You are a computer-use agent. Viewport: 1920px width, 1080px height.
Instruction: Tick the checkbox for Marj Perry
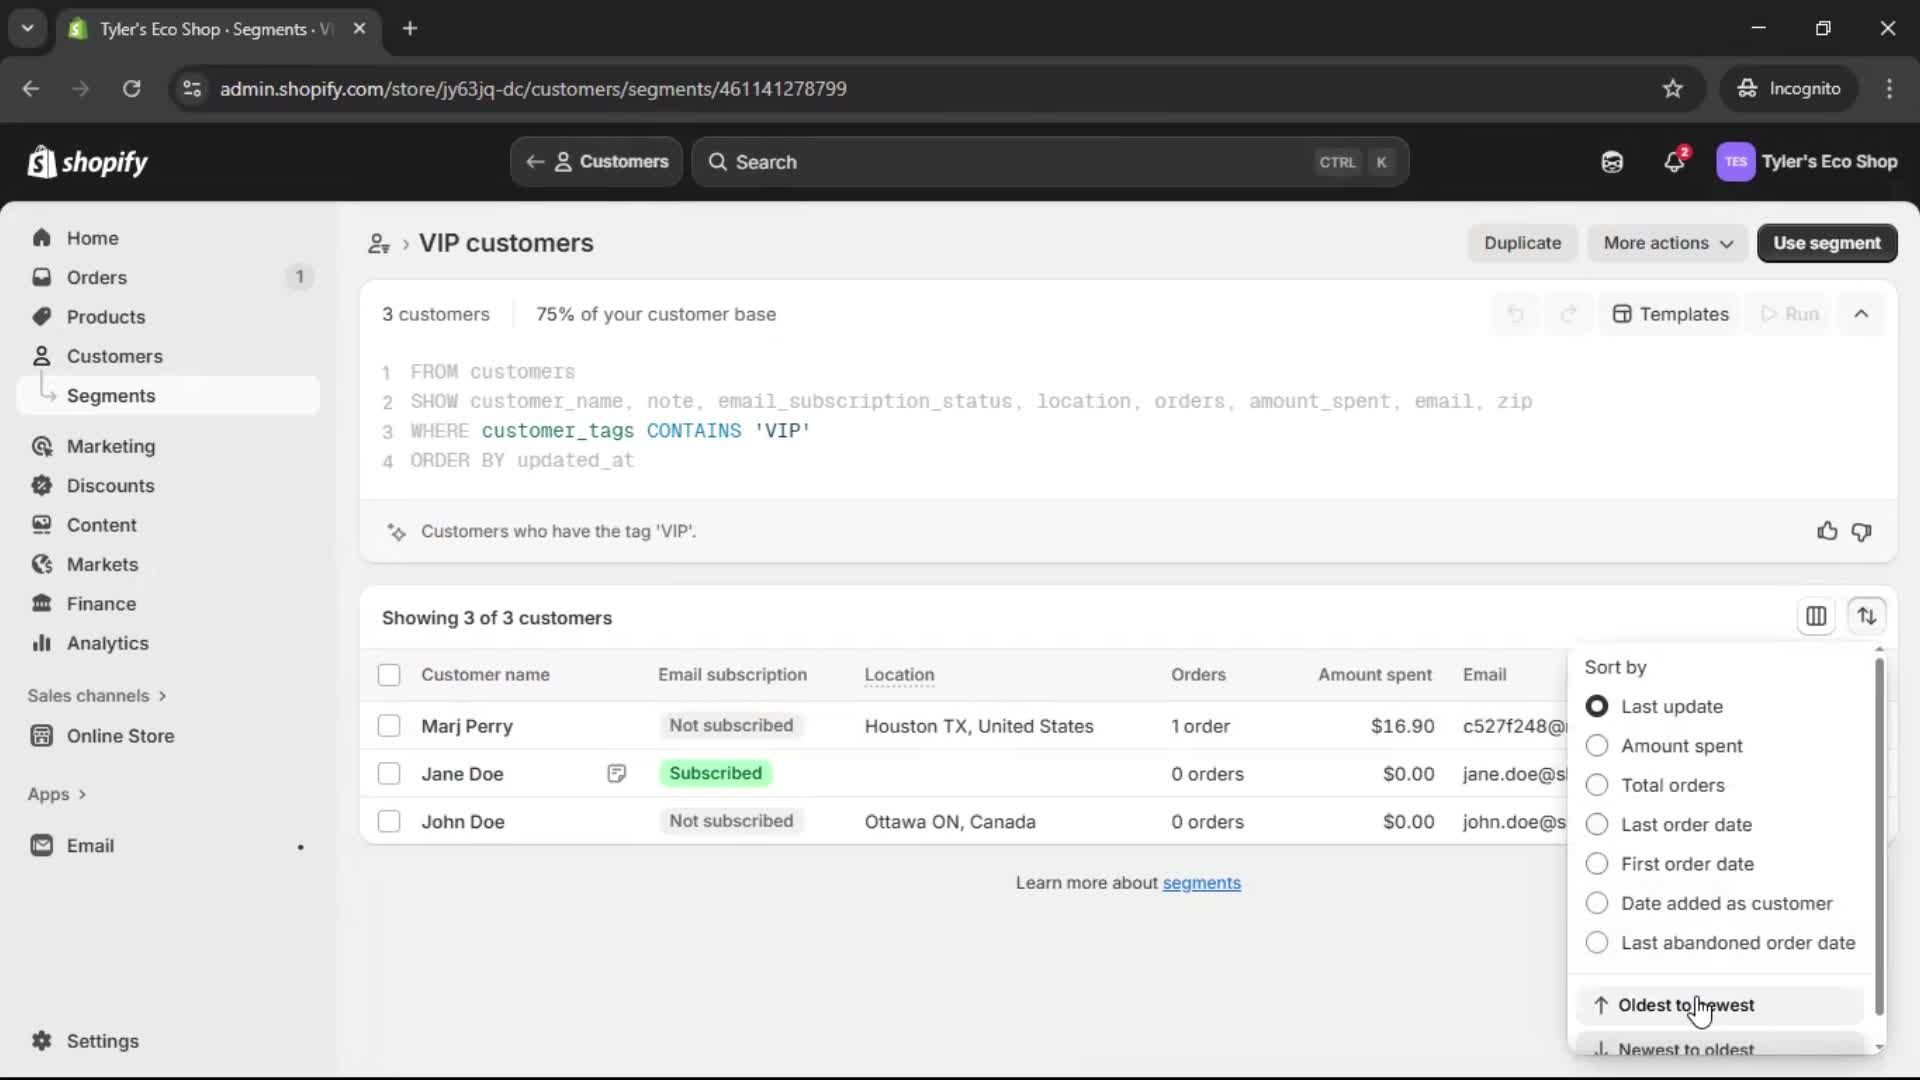[x=389, y=726]
